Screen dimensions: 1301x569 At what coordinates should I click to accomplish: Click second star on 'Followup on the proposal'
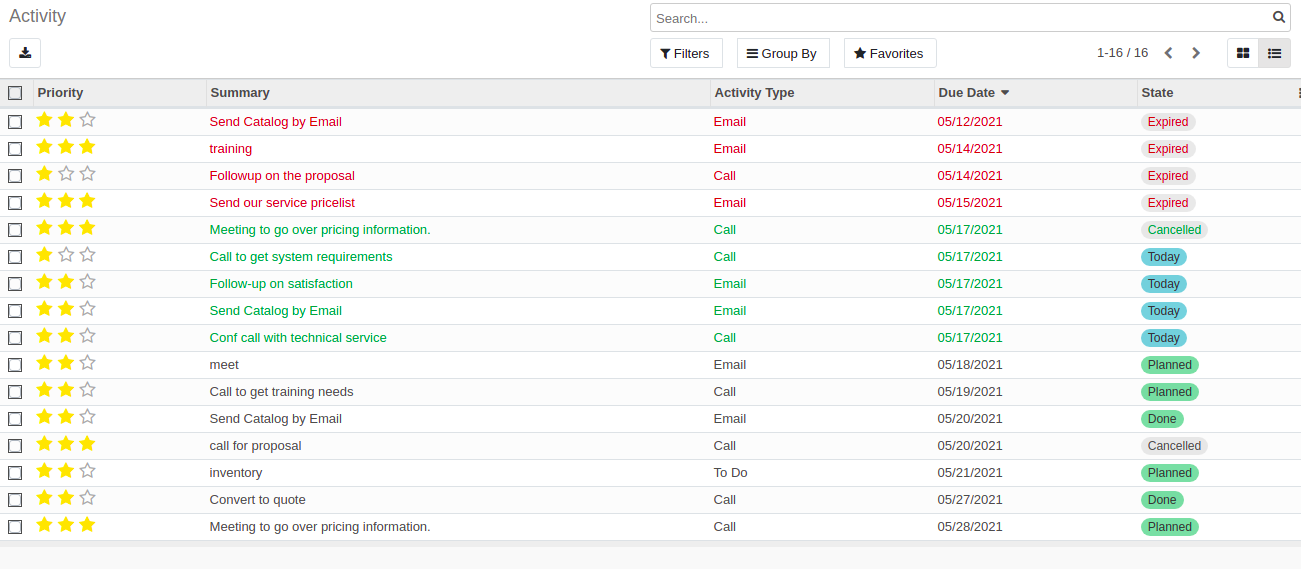coord(66,174)
